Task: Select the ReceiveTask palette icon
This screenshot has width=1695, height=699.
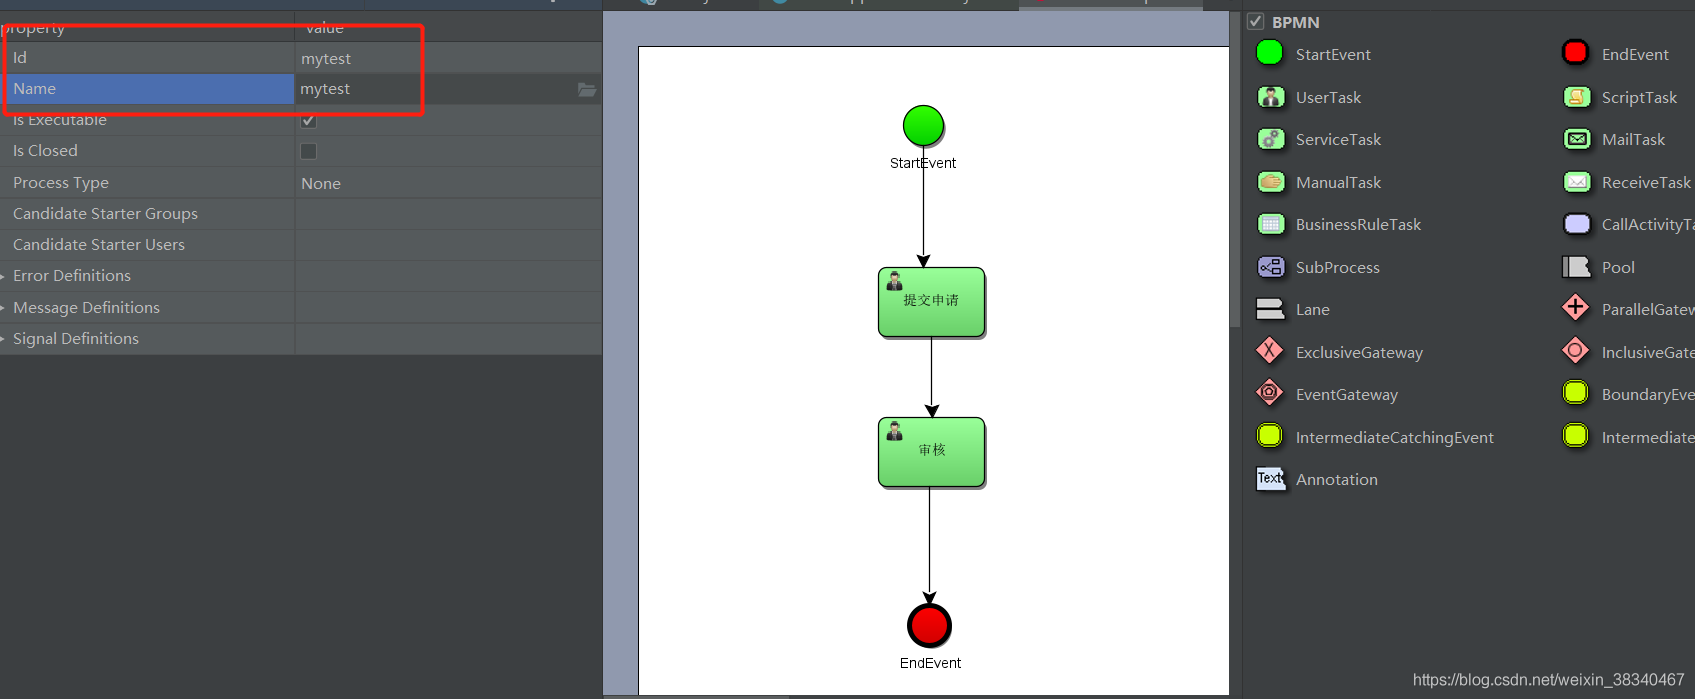Action: click(x=1577, y=182)
